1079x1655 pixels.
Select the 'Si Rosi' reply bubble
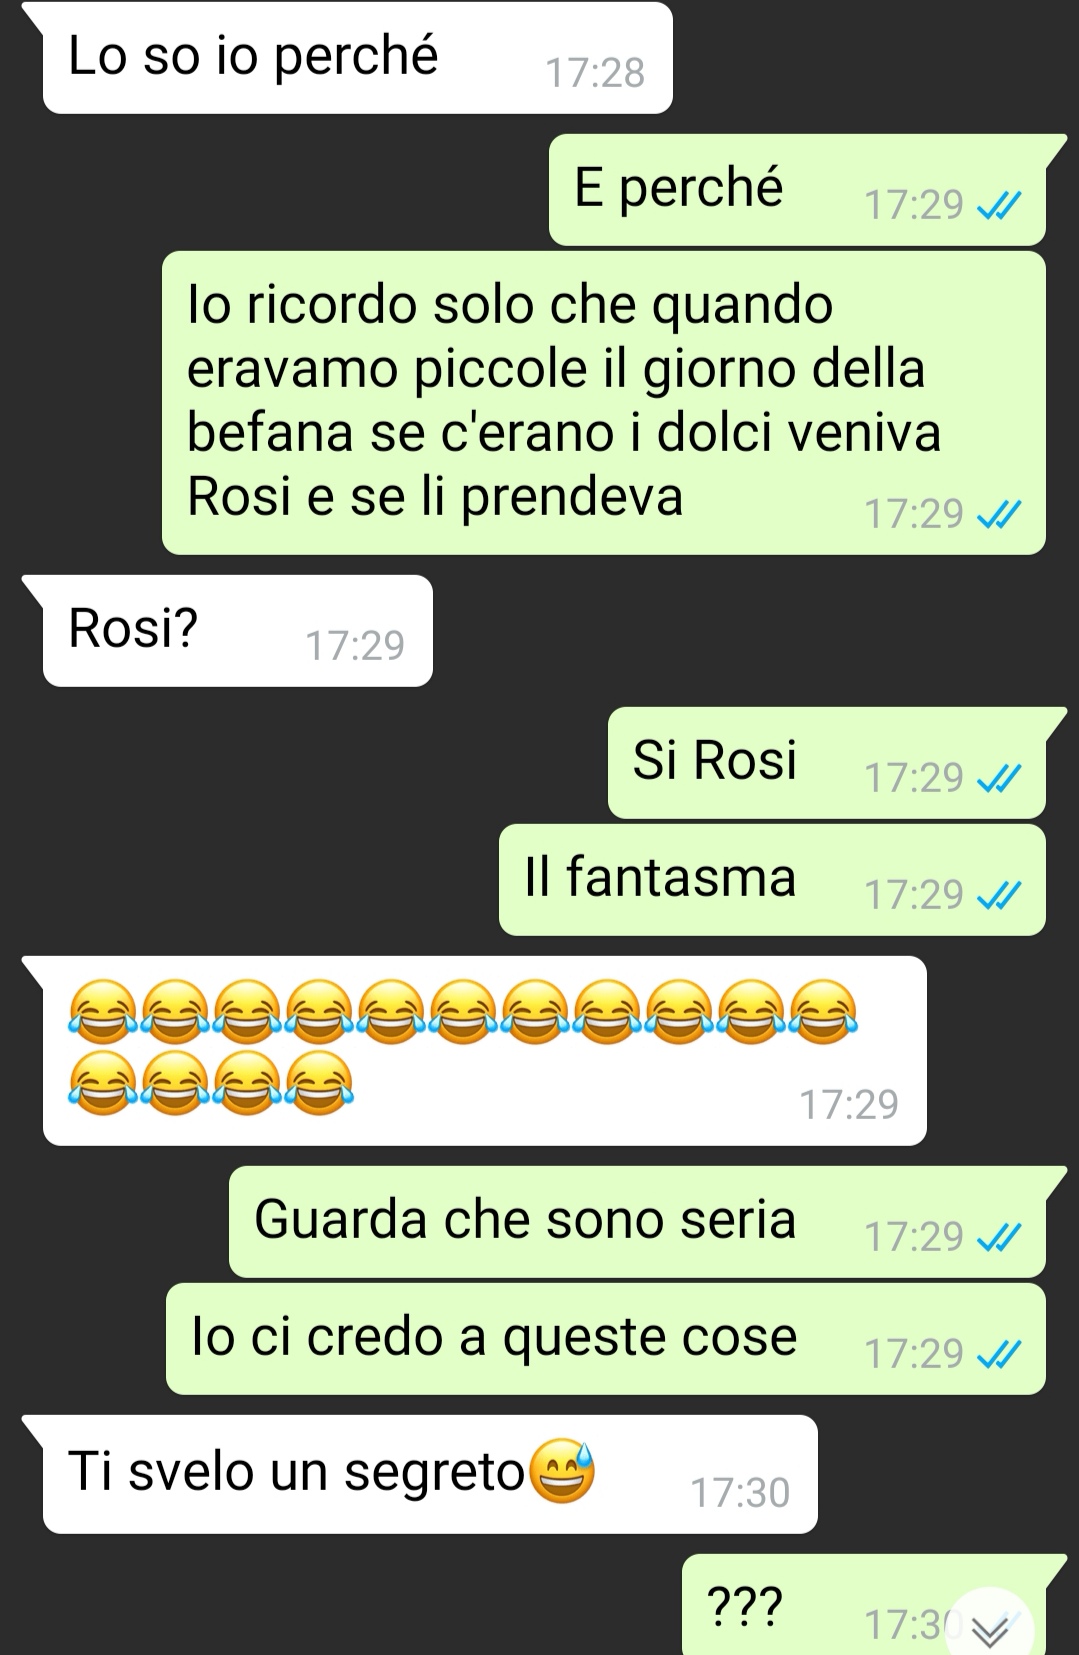pyautogui.click(x=827, y=763)
